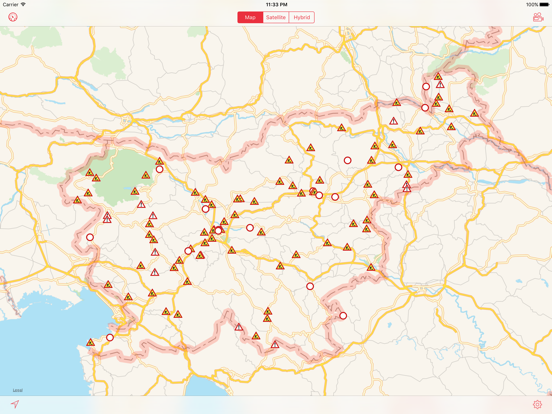Tap the battery indicator in status bar

pos(544,5)
